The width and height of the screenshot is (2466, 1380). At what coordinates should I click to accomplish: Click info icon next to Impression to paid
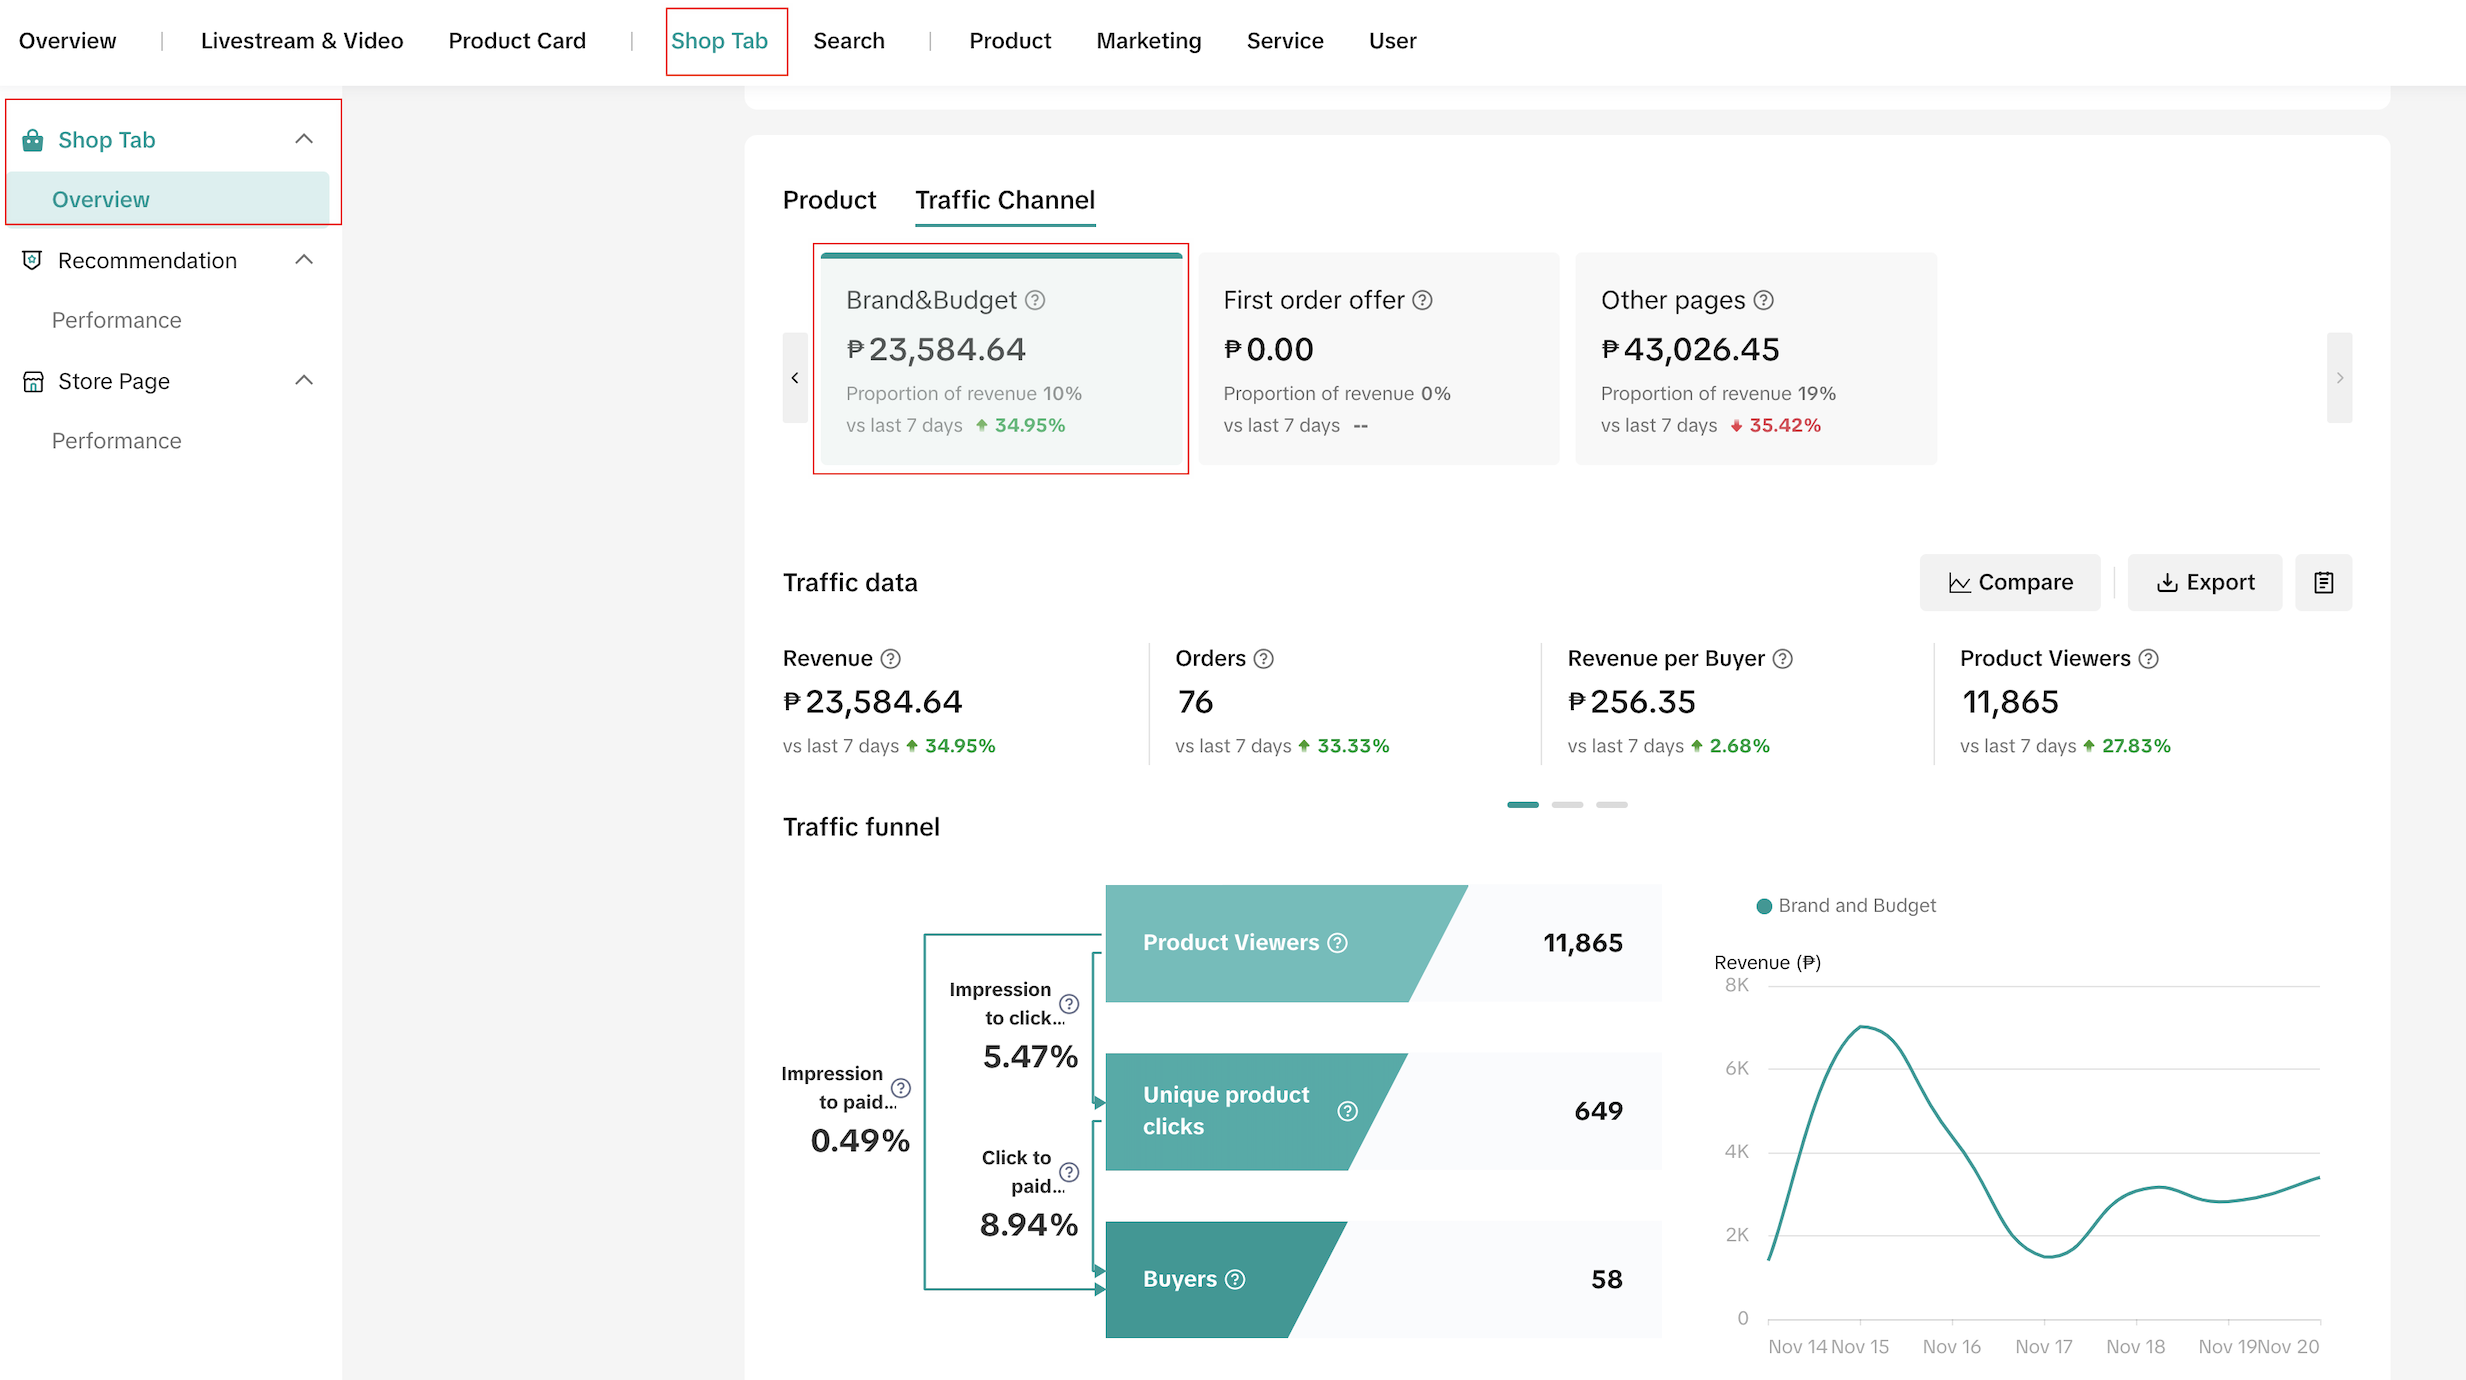click(900, 1088)
